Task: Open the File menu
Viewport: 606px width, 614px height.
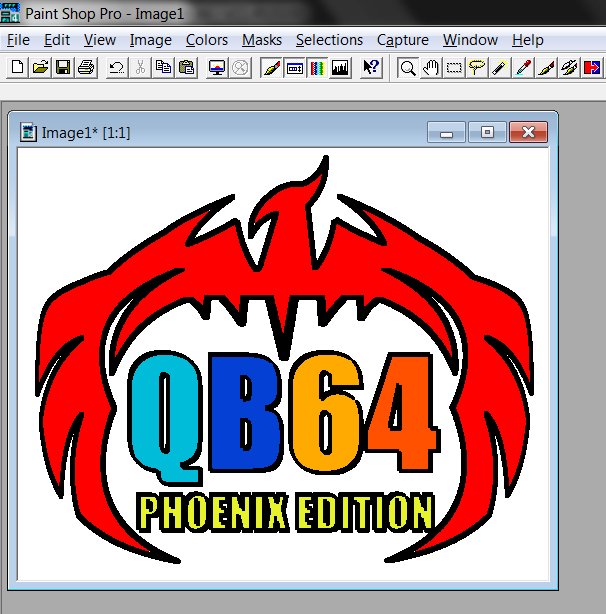Action: click(18, 40)
